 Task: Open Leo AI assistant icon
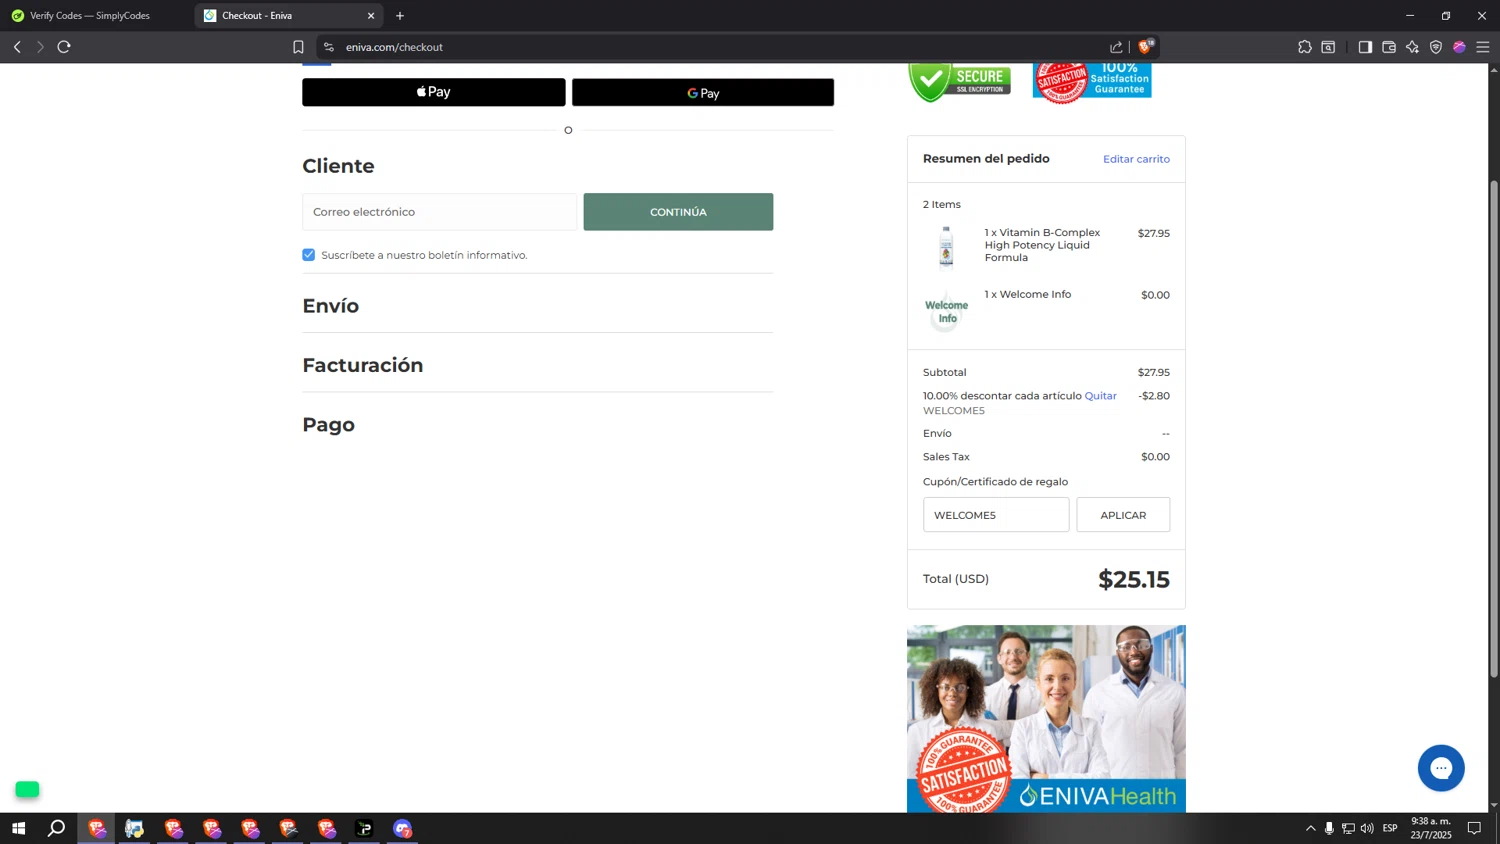(x=1412, y=47)
